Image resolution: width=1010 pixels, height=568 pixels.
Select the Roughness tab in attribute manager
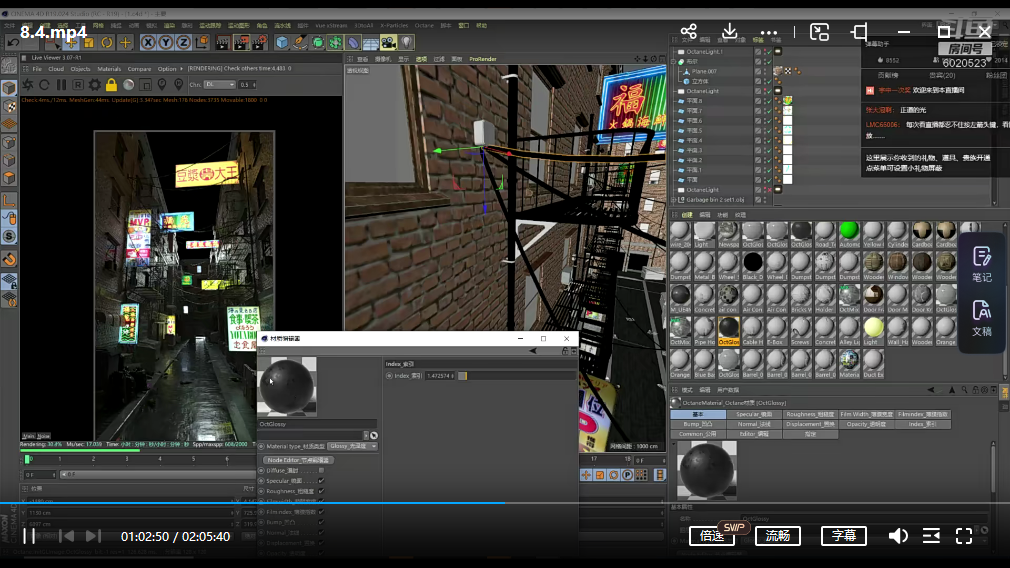(810, 414)
